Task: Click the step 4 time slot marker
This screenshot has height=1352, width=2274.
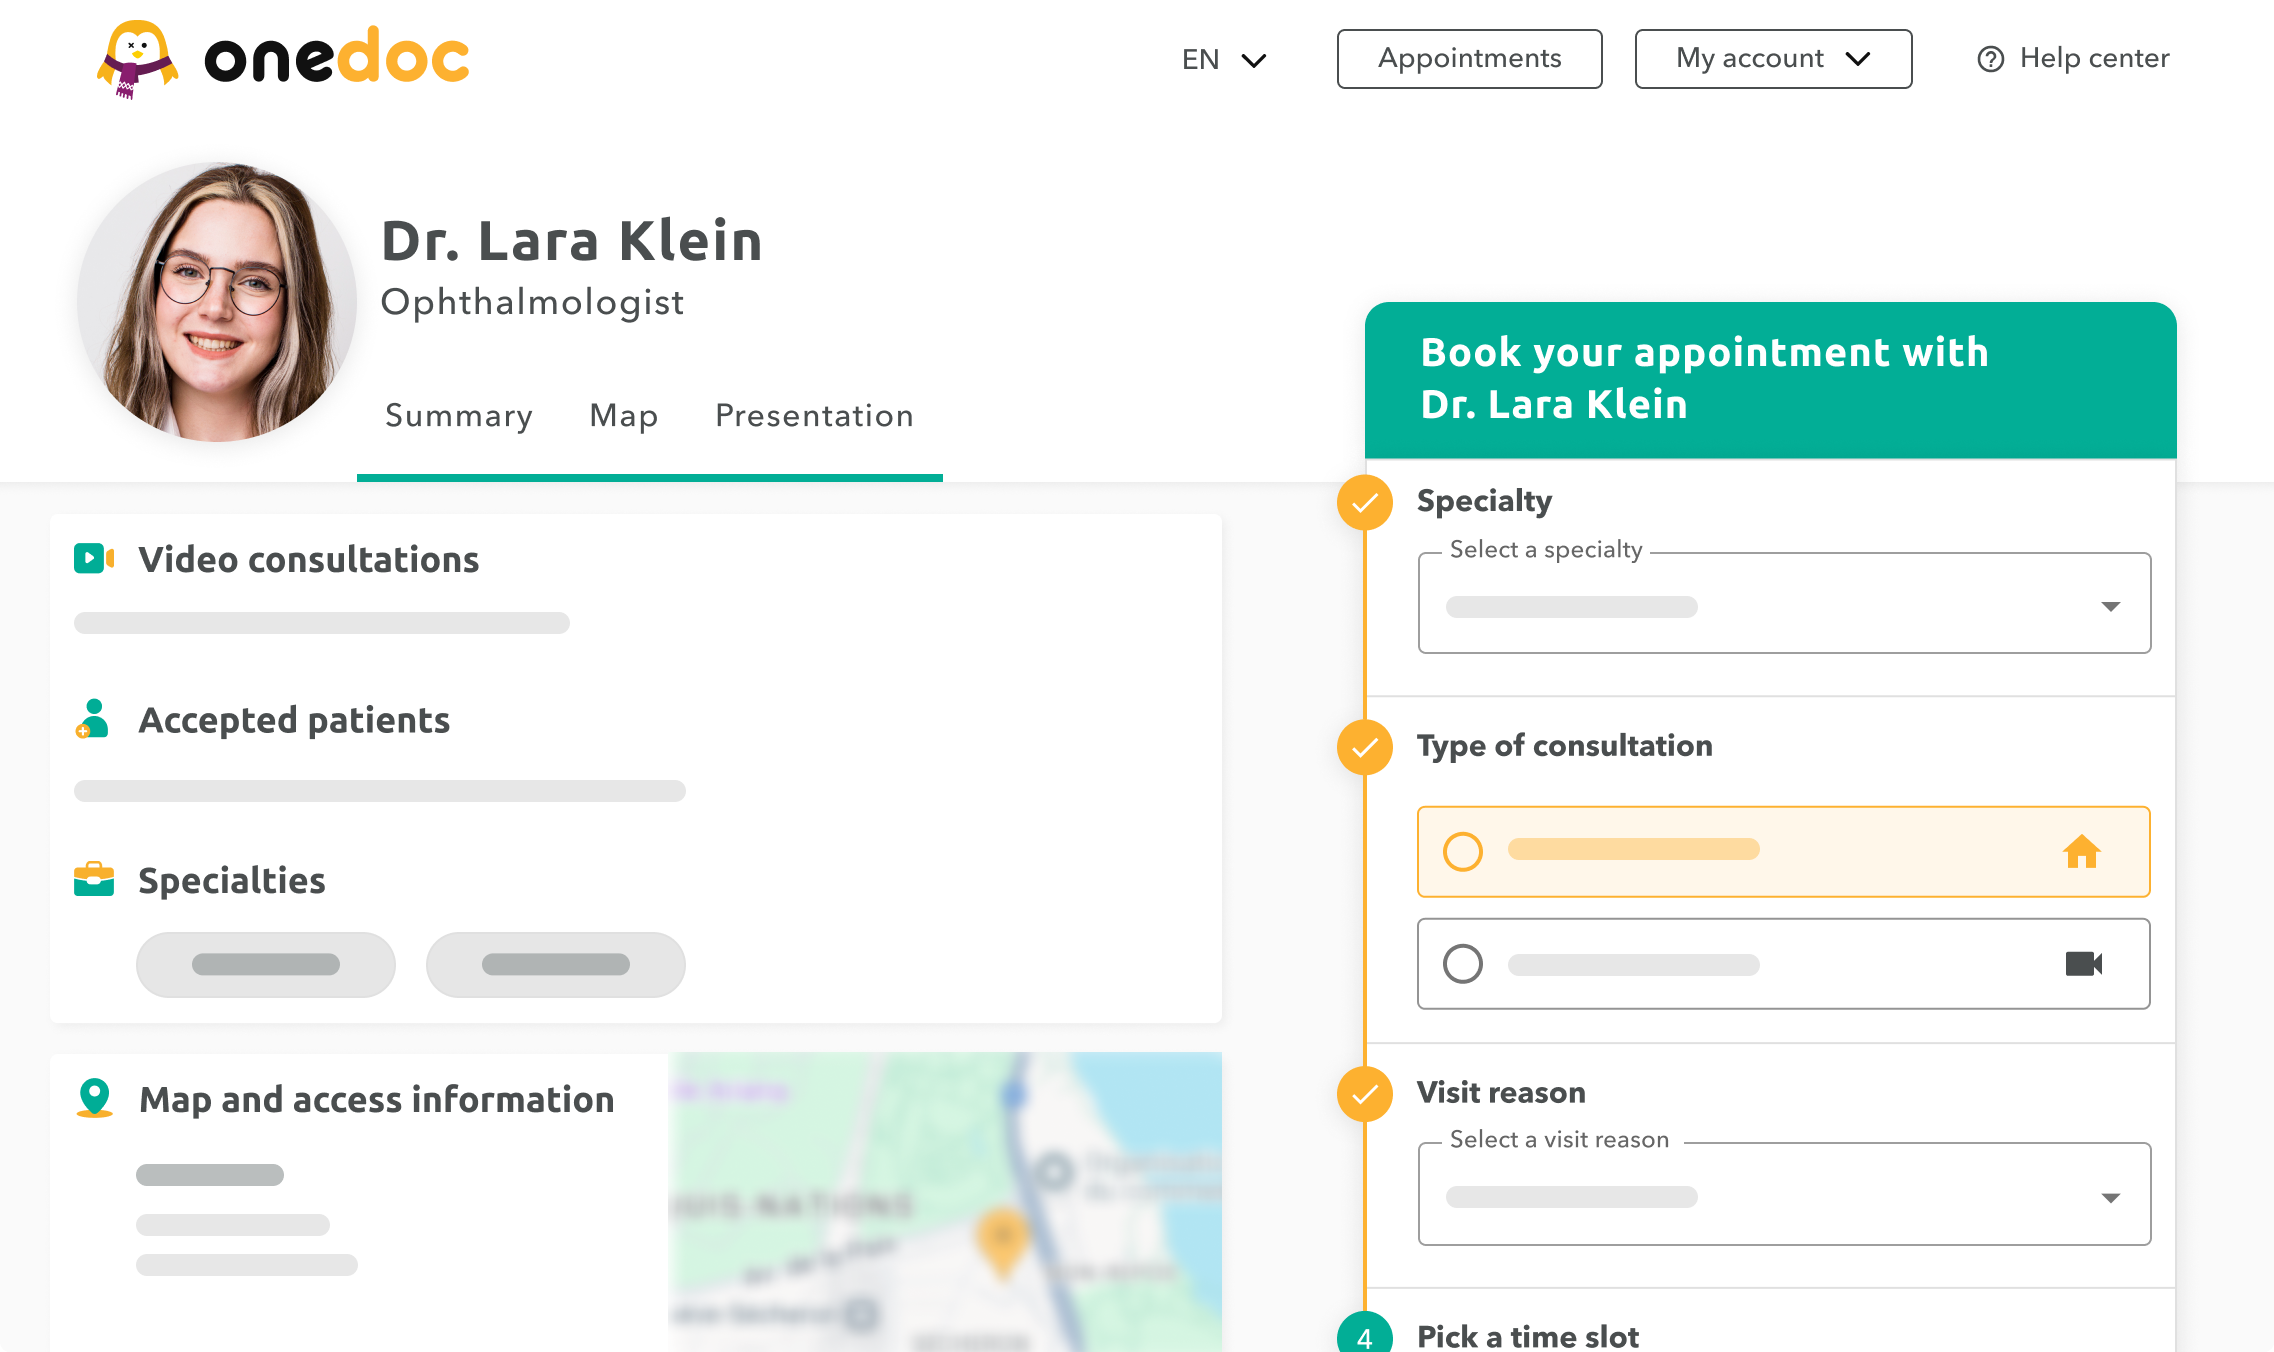Action: point(1365,1336)
